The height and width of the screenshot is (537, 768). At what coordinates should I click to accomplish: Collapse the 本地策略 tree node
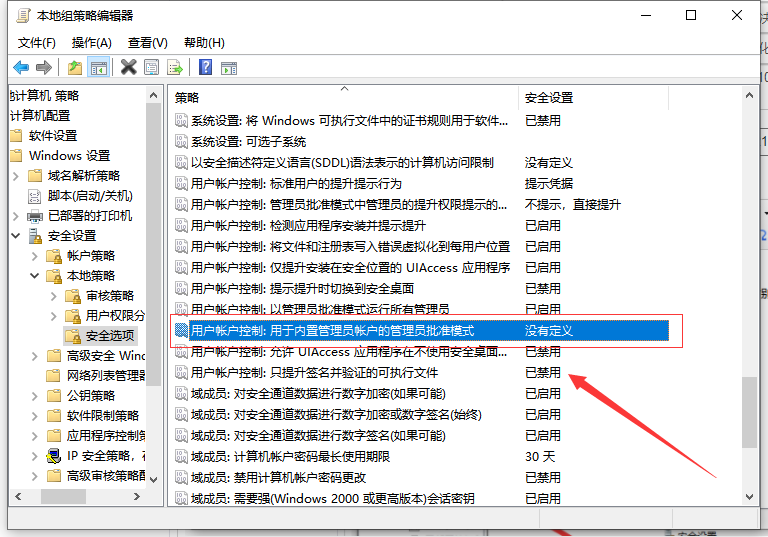point(35,276)
